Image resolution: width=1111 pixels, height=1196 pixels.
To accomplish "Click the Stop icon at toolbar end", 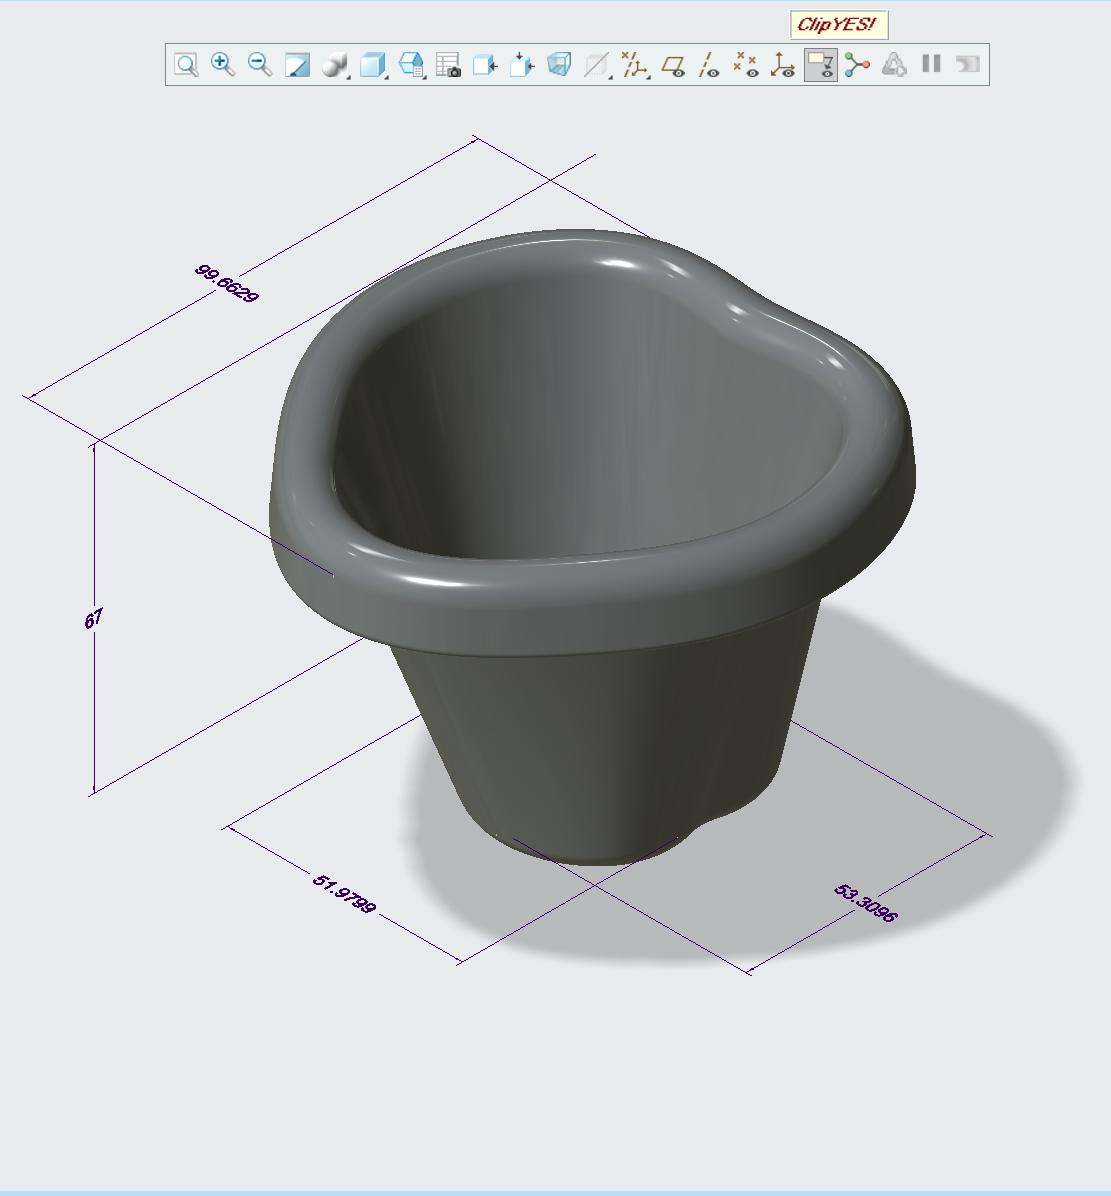I will [968, 64].
